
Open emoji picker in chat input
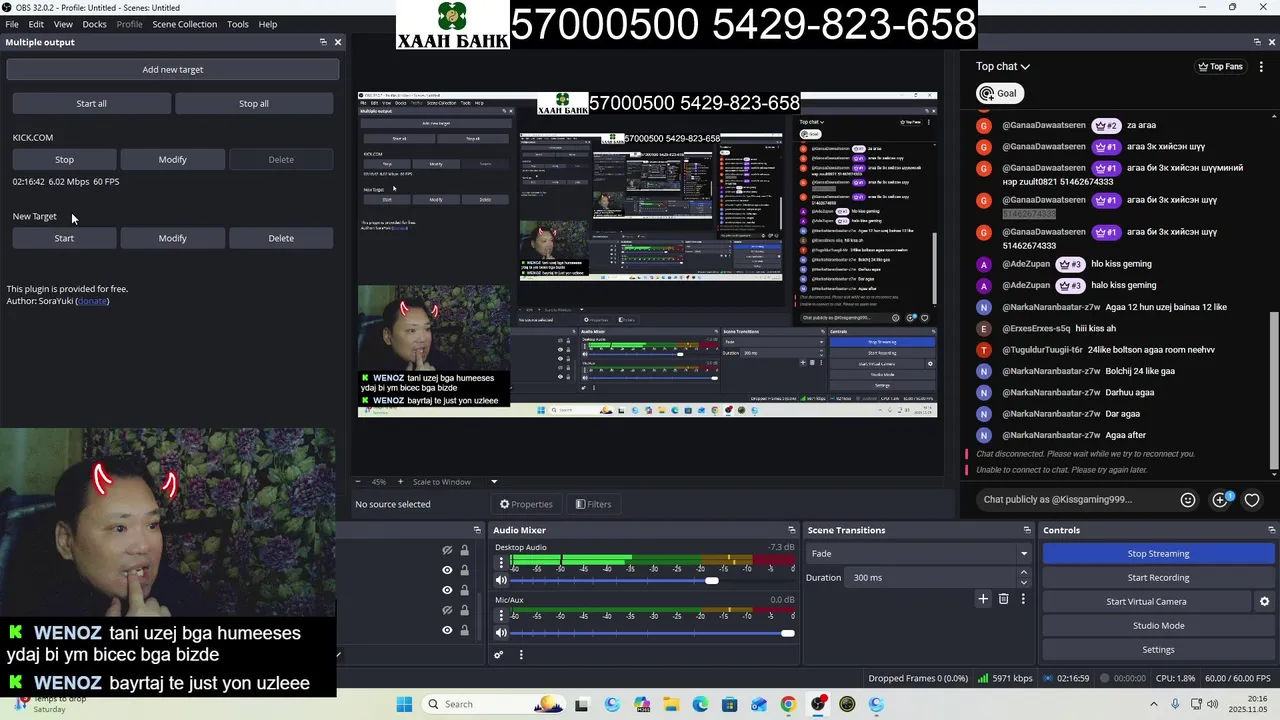pyautogui.click(x=1187, y=500)
